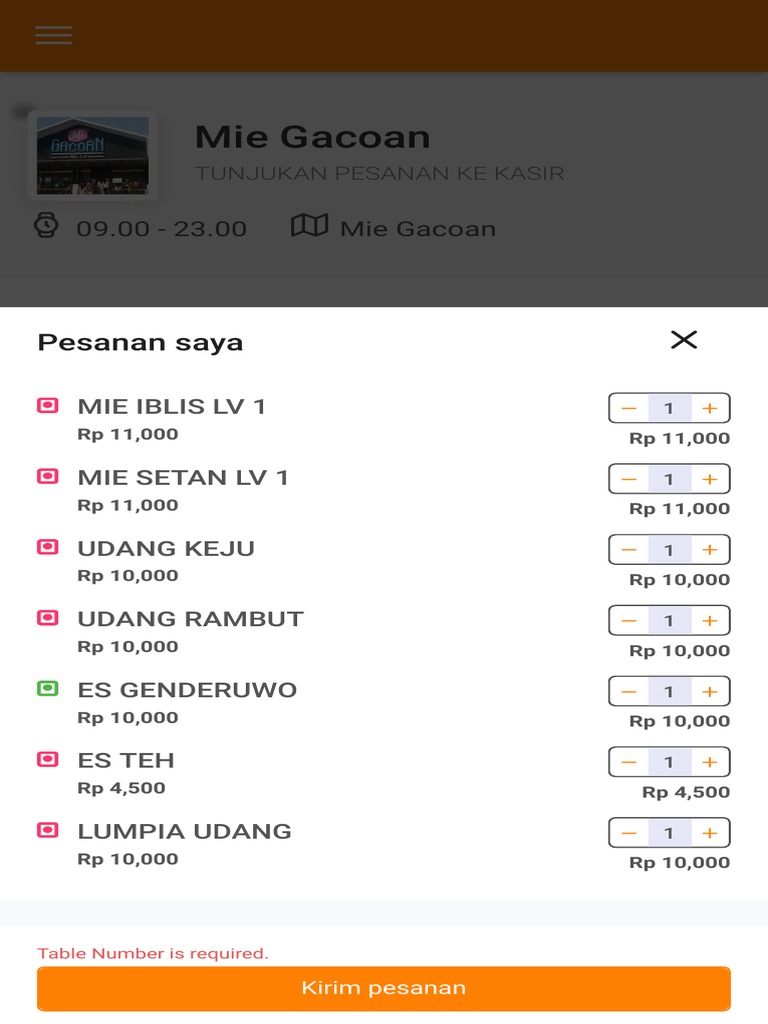This screenshot has width=768, height=1024.
Task: Reduce MIE SETAN LV 1 quantity
Action: (629, 479)
